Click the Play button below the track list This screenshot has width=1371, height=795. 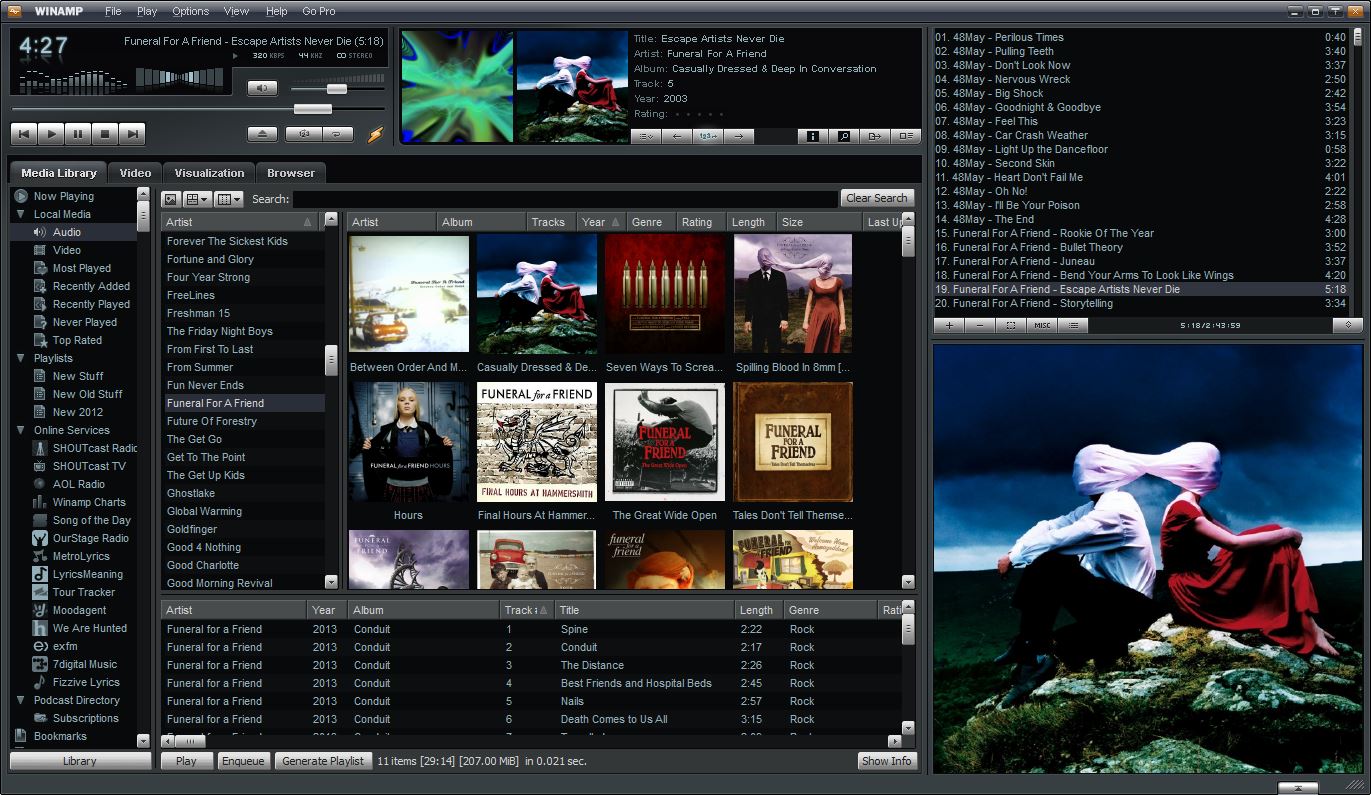[x=186, y=761]
